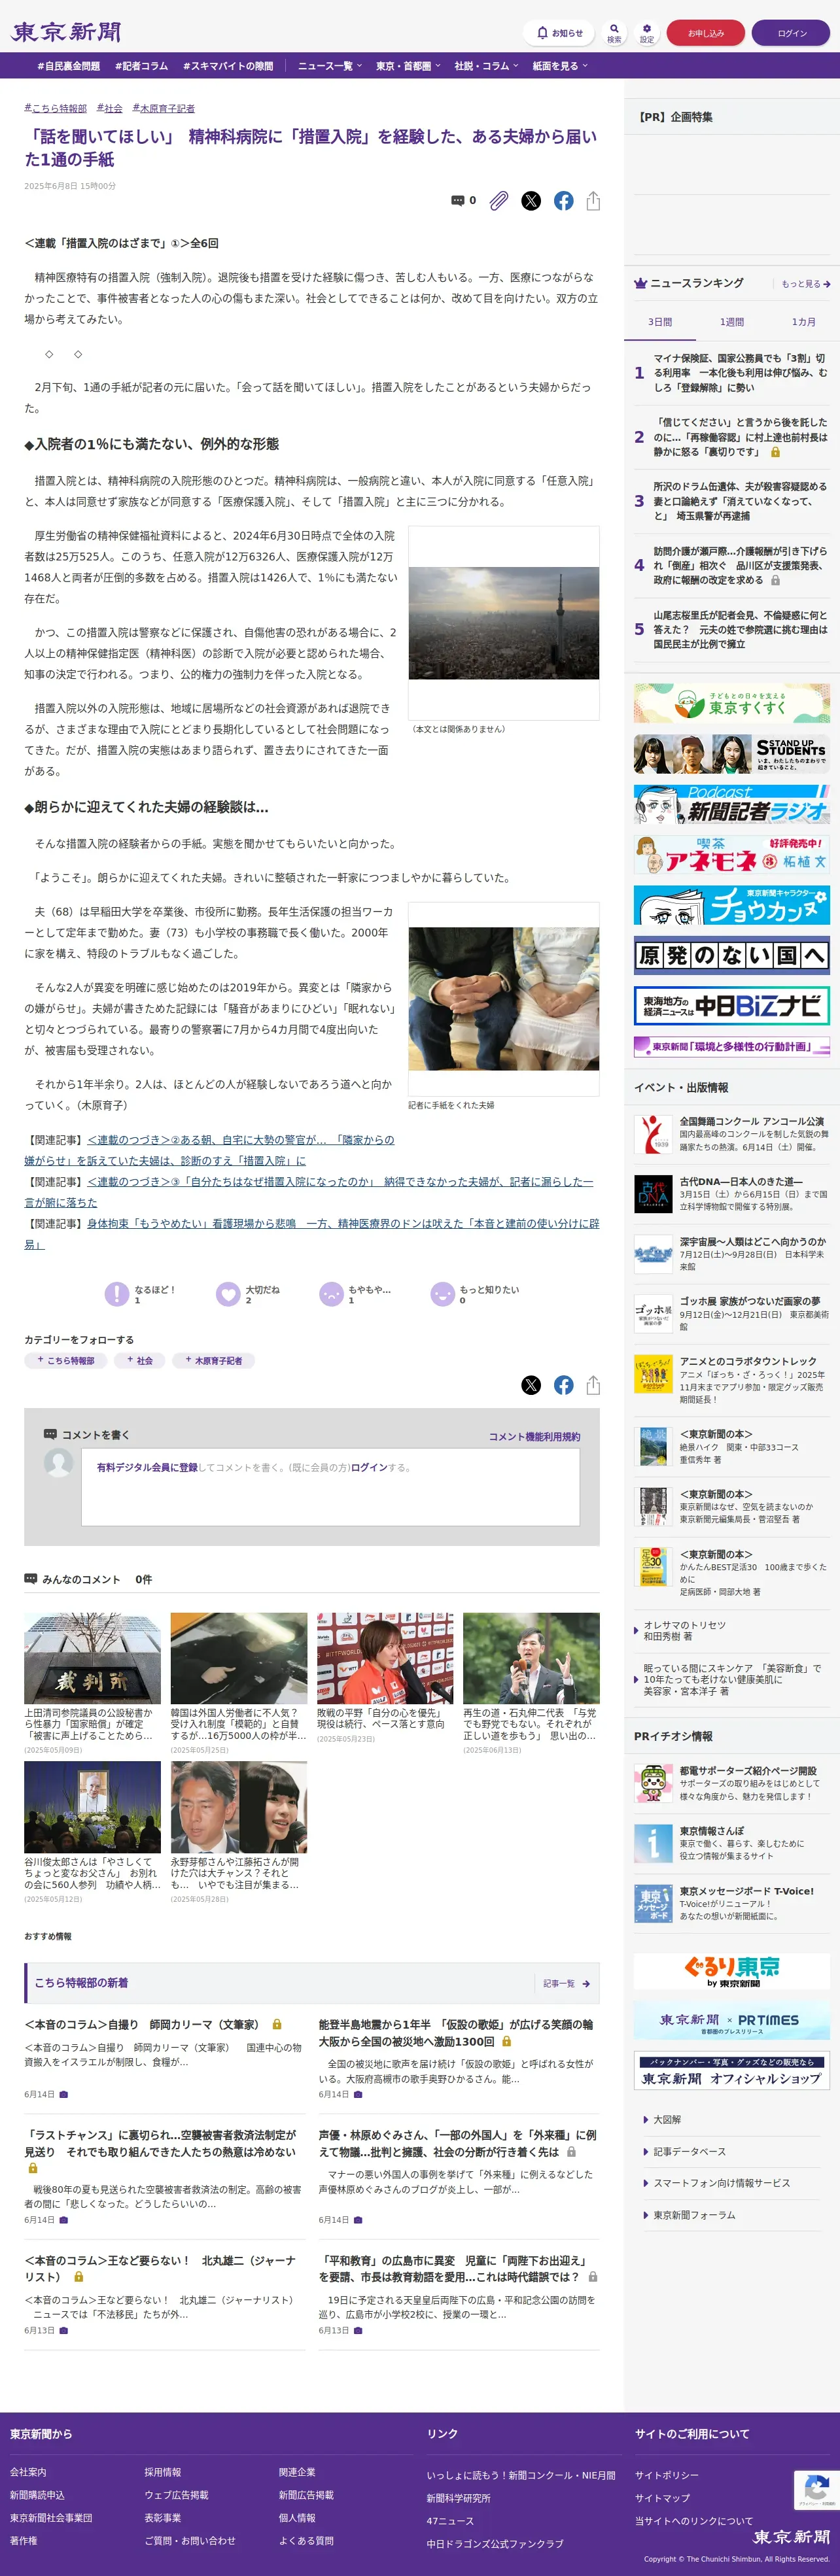840x2576 pixels.
Task: Open #自民裏金問題 nav item
Action: pos(69,66)
